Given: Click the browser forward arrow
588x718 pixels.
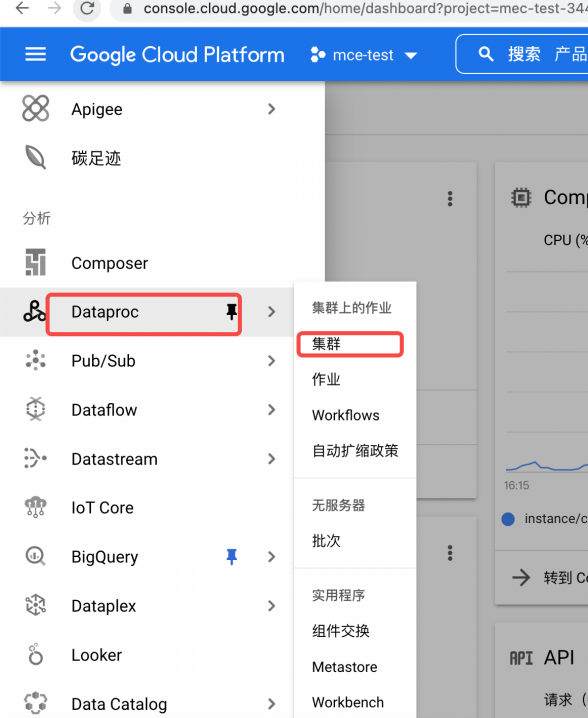Looking at the screenshot, I should (x=54, y=8).
